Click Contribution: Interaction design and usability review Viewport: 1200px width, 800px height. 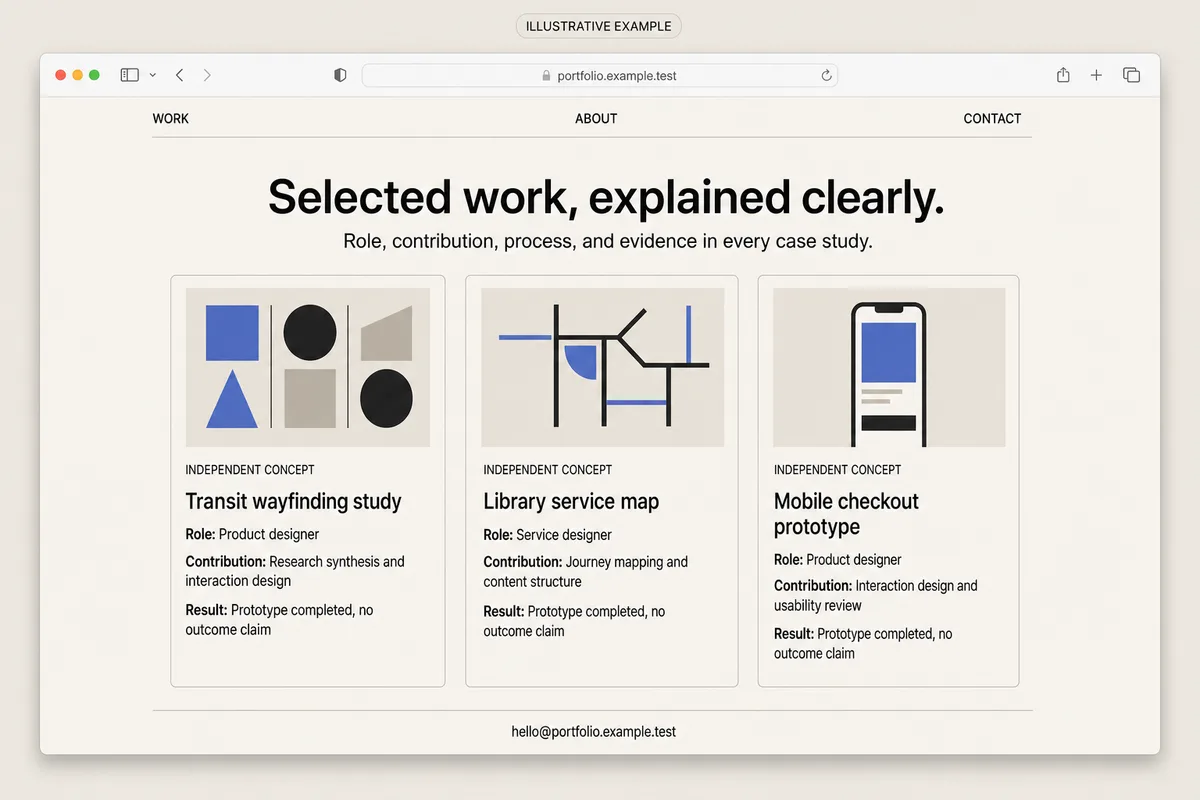point(876,595)
